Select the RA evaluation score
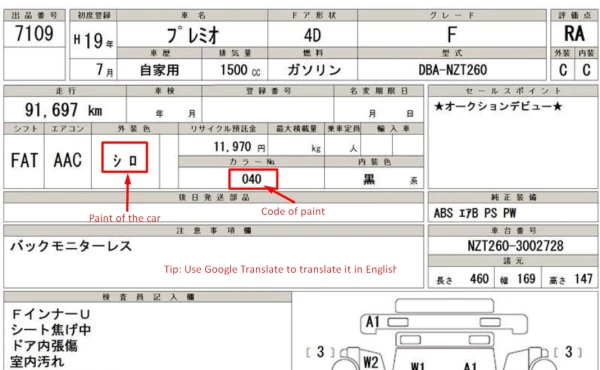Viewport: 600px width, 370px height. tap(574, 34)
